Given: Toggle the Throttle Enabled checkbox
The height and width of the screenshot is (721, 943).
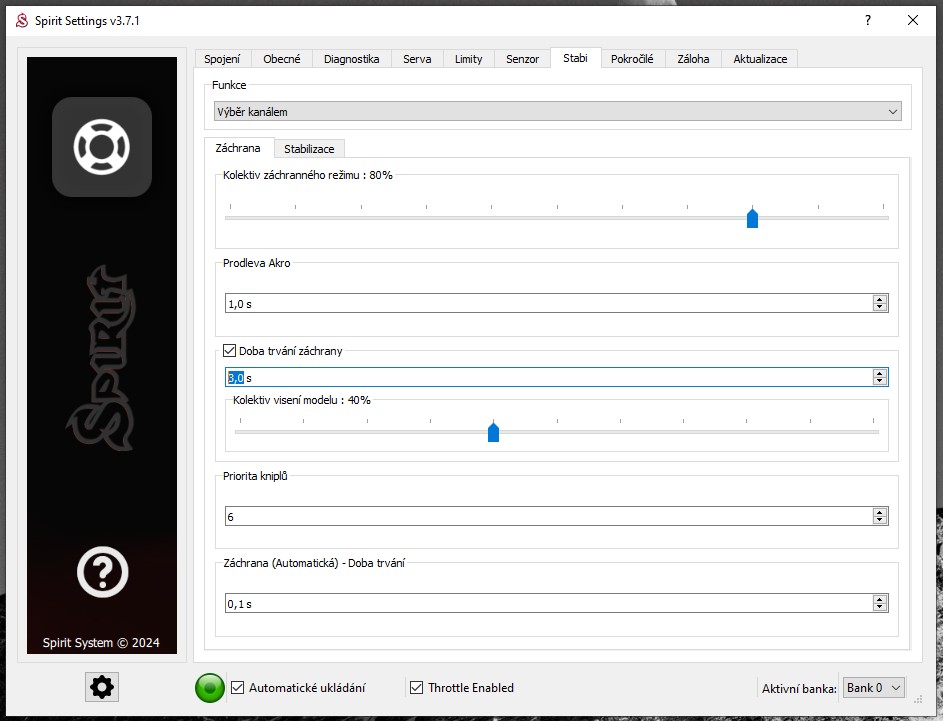Looking at the screenshot, I should coord(416,688).
